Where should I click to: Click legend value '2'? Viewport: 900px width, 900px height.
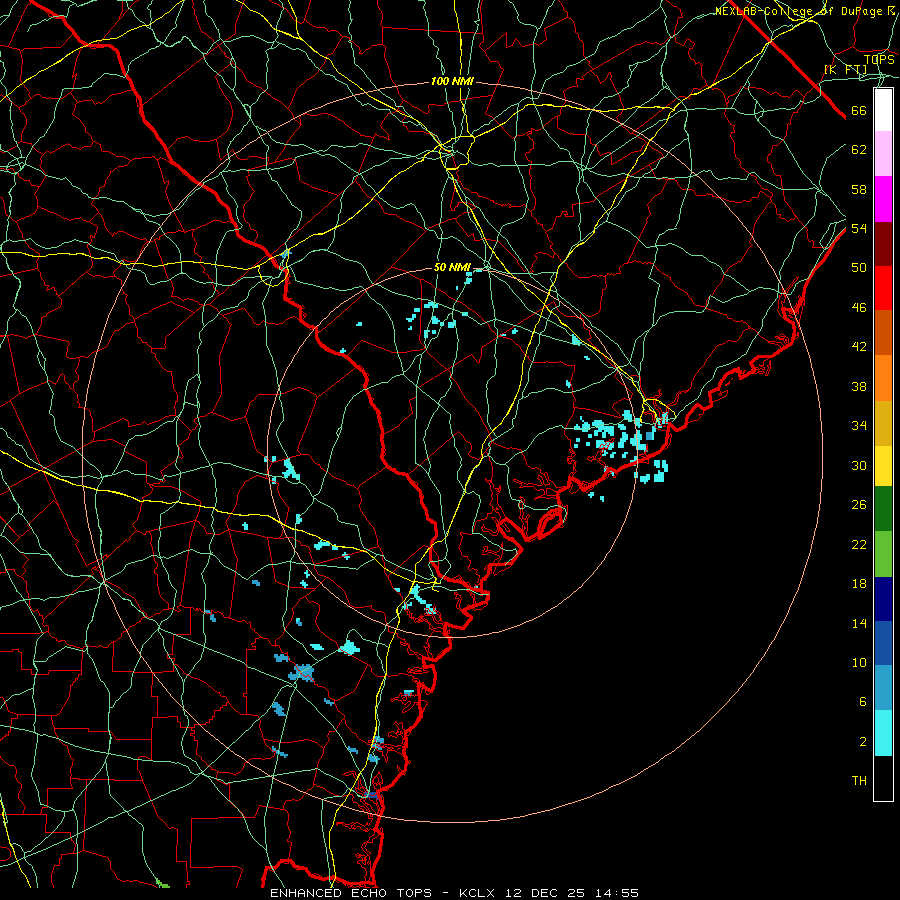pyautogui.click(x=863, y=742)
